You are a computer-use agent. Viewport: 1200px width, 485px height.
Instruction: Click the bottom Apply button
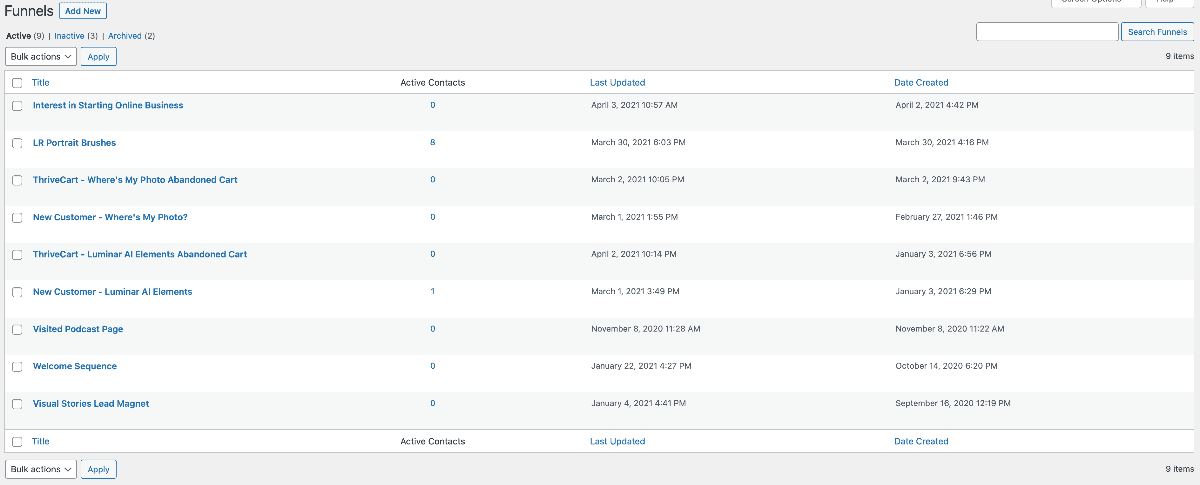tap(99, 469)
